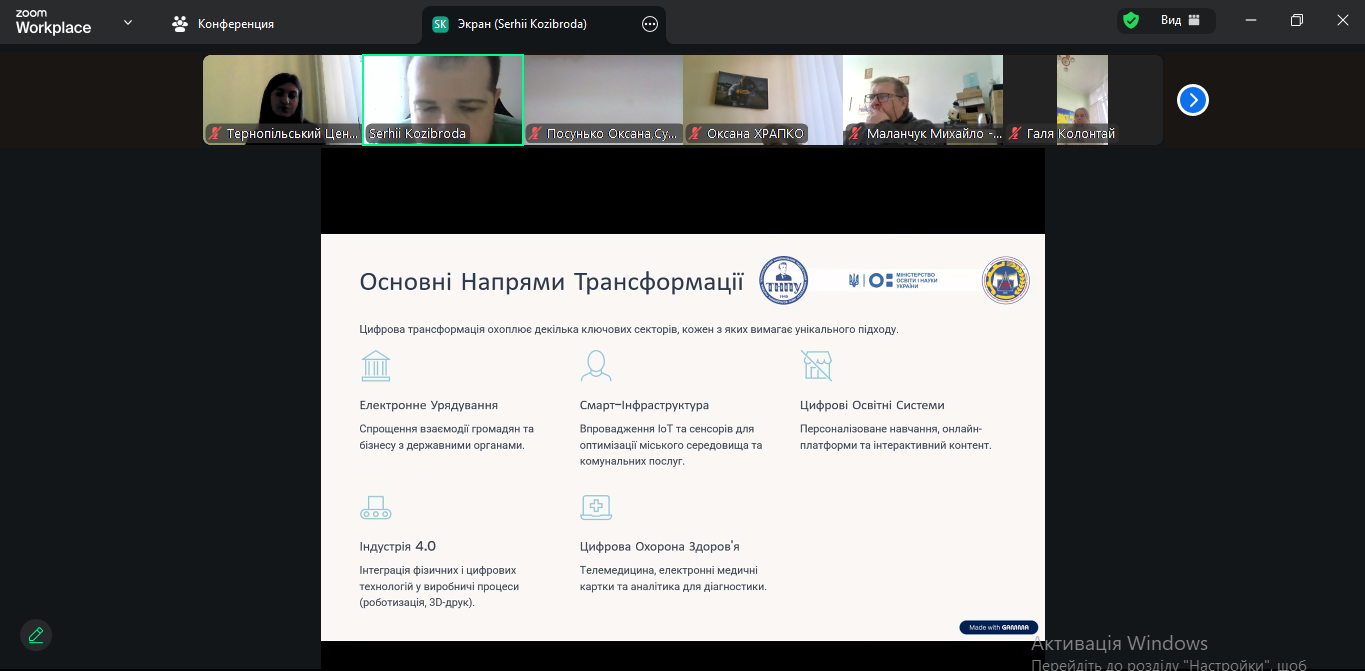The height and width of the screenshot is (671, 1365).
Task: Open screen share more options ellipsis
Action: [650, 24]
